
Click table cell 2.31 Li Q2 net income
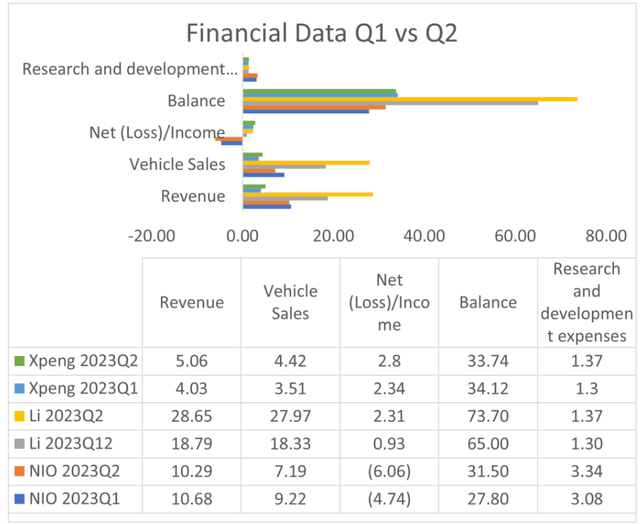(389, 416)
